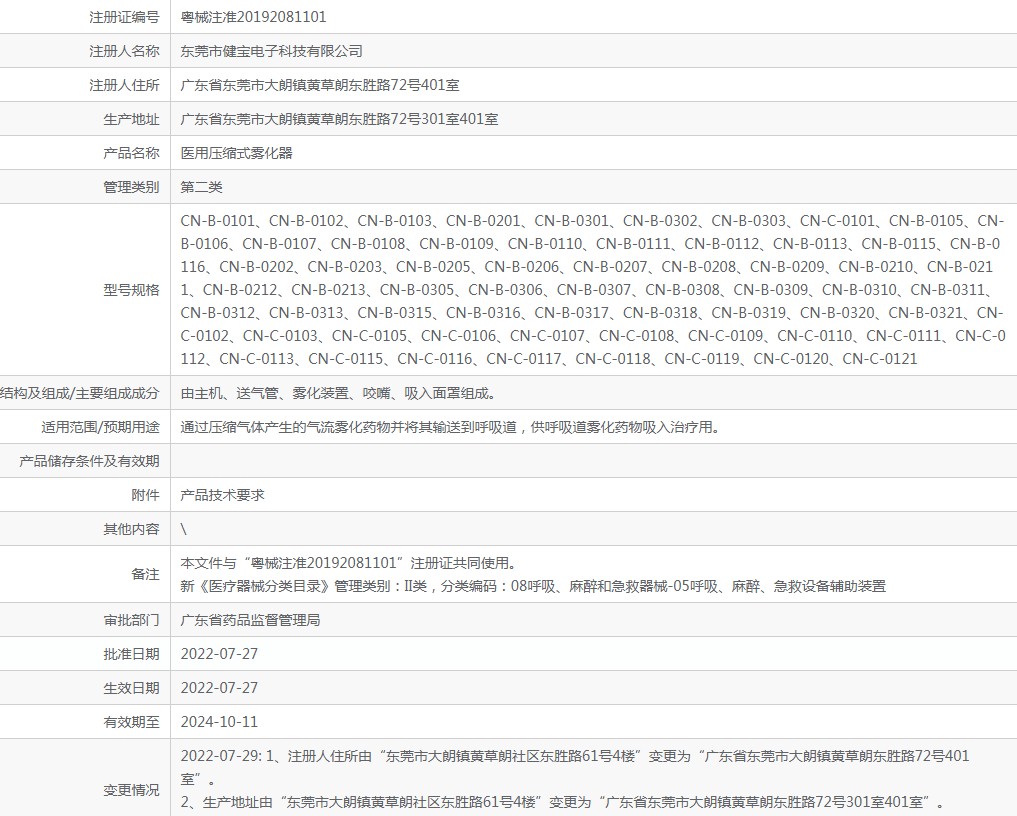Screen dimensions: 1017x816
Task: Click the 注册人住所 label
Action: point(124,85)
